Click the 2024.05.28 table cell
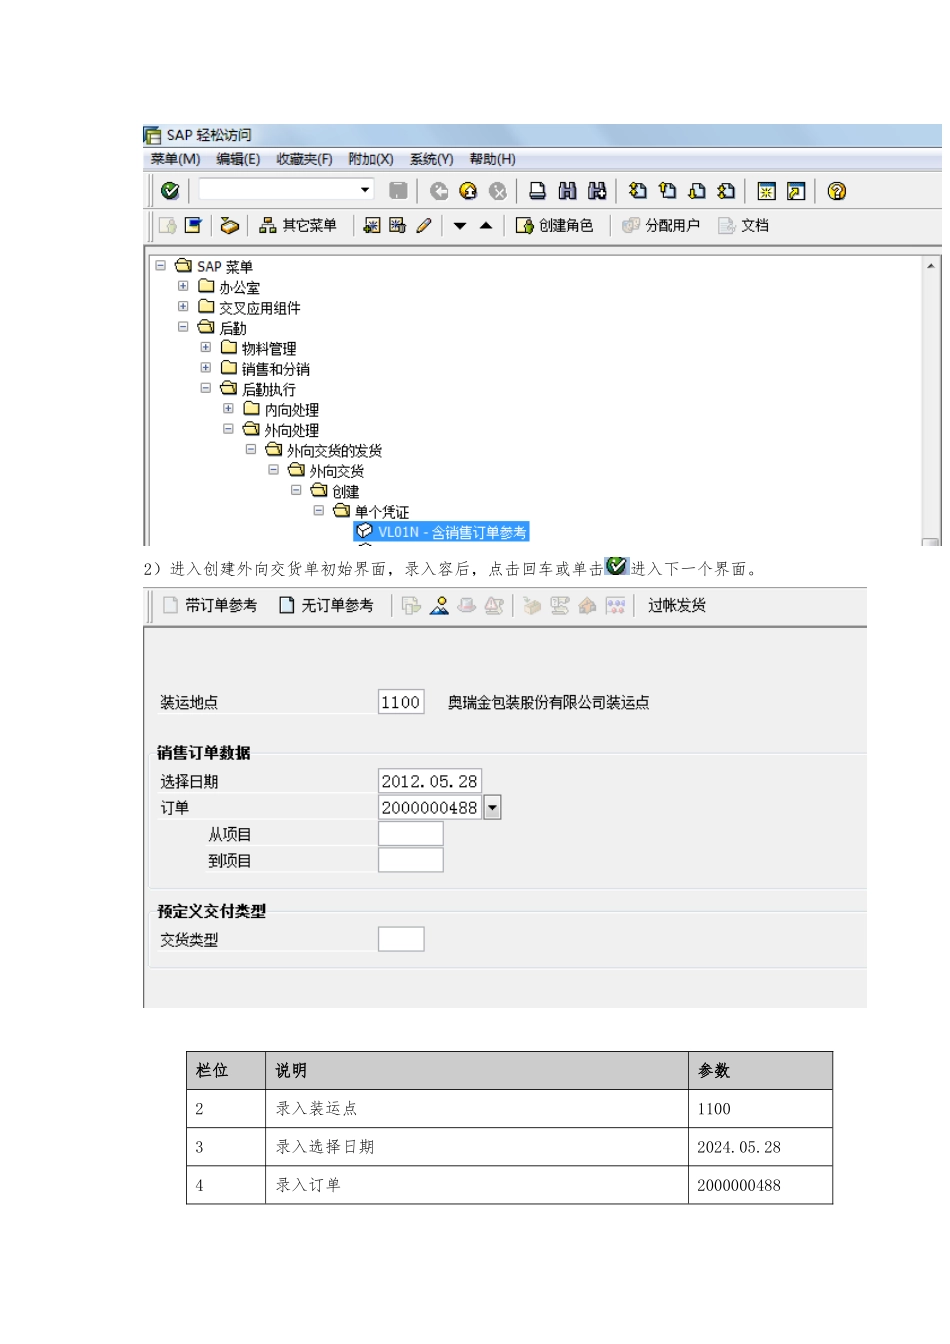950x1344 pixels. tap(760, 1147)
